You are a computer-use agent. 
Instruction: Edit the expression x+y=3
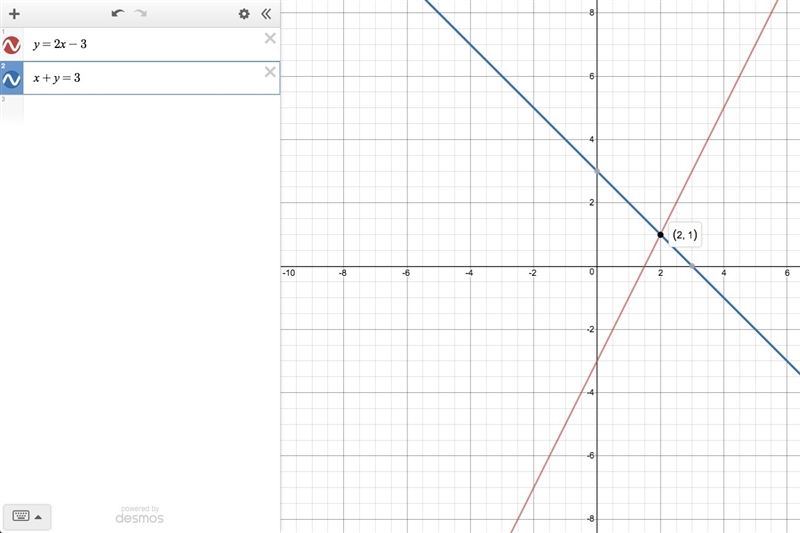[57, 78]
